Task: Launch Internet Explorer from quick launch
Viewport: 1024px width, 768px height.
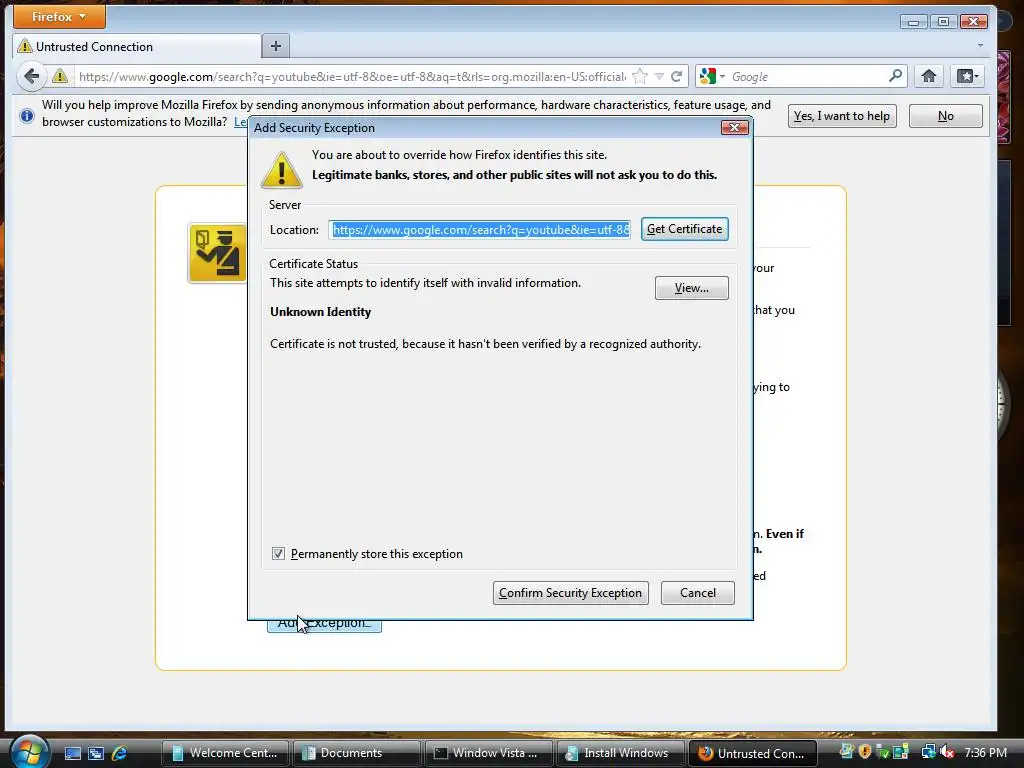Action: point(120,753)
